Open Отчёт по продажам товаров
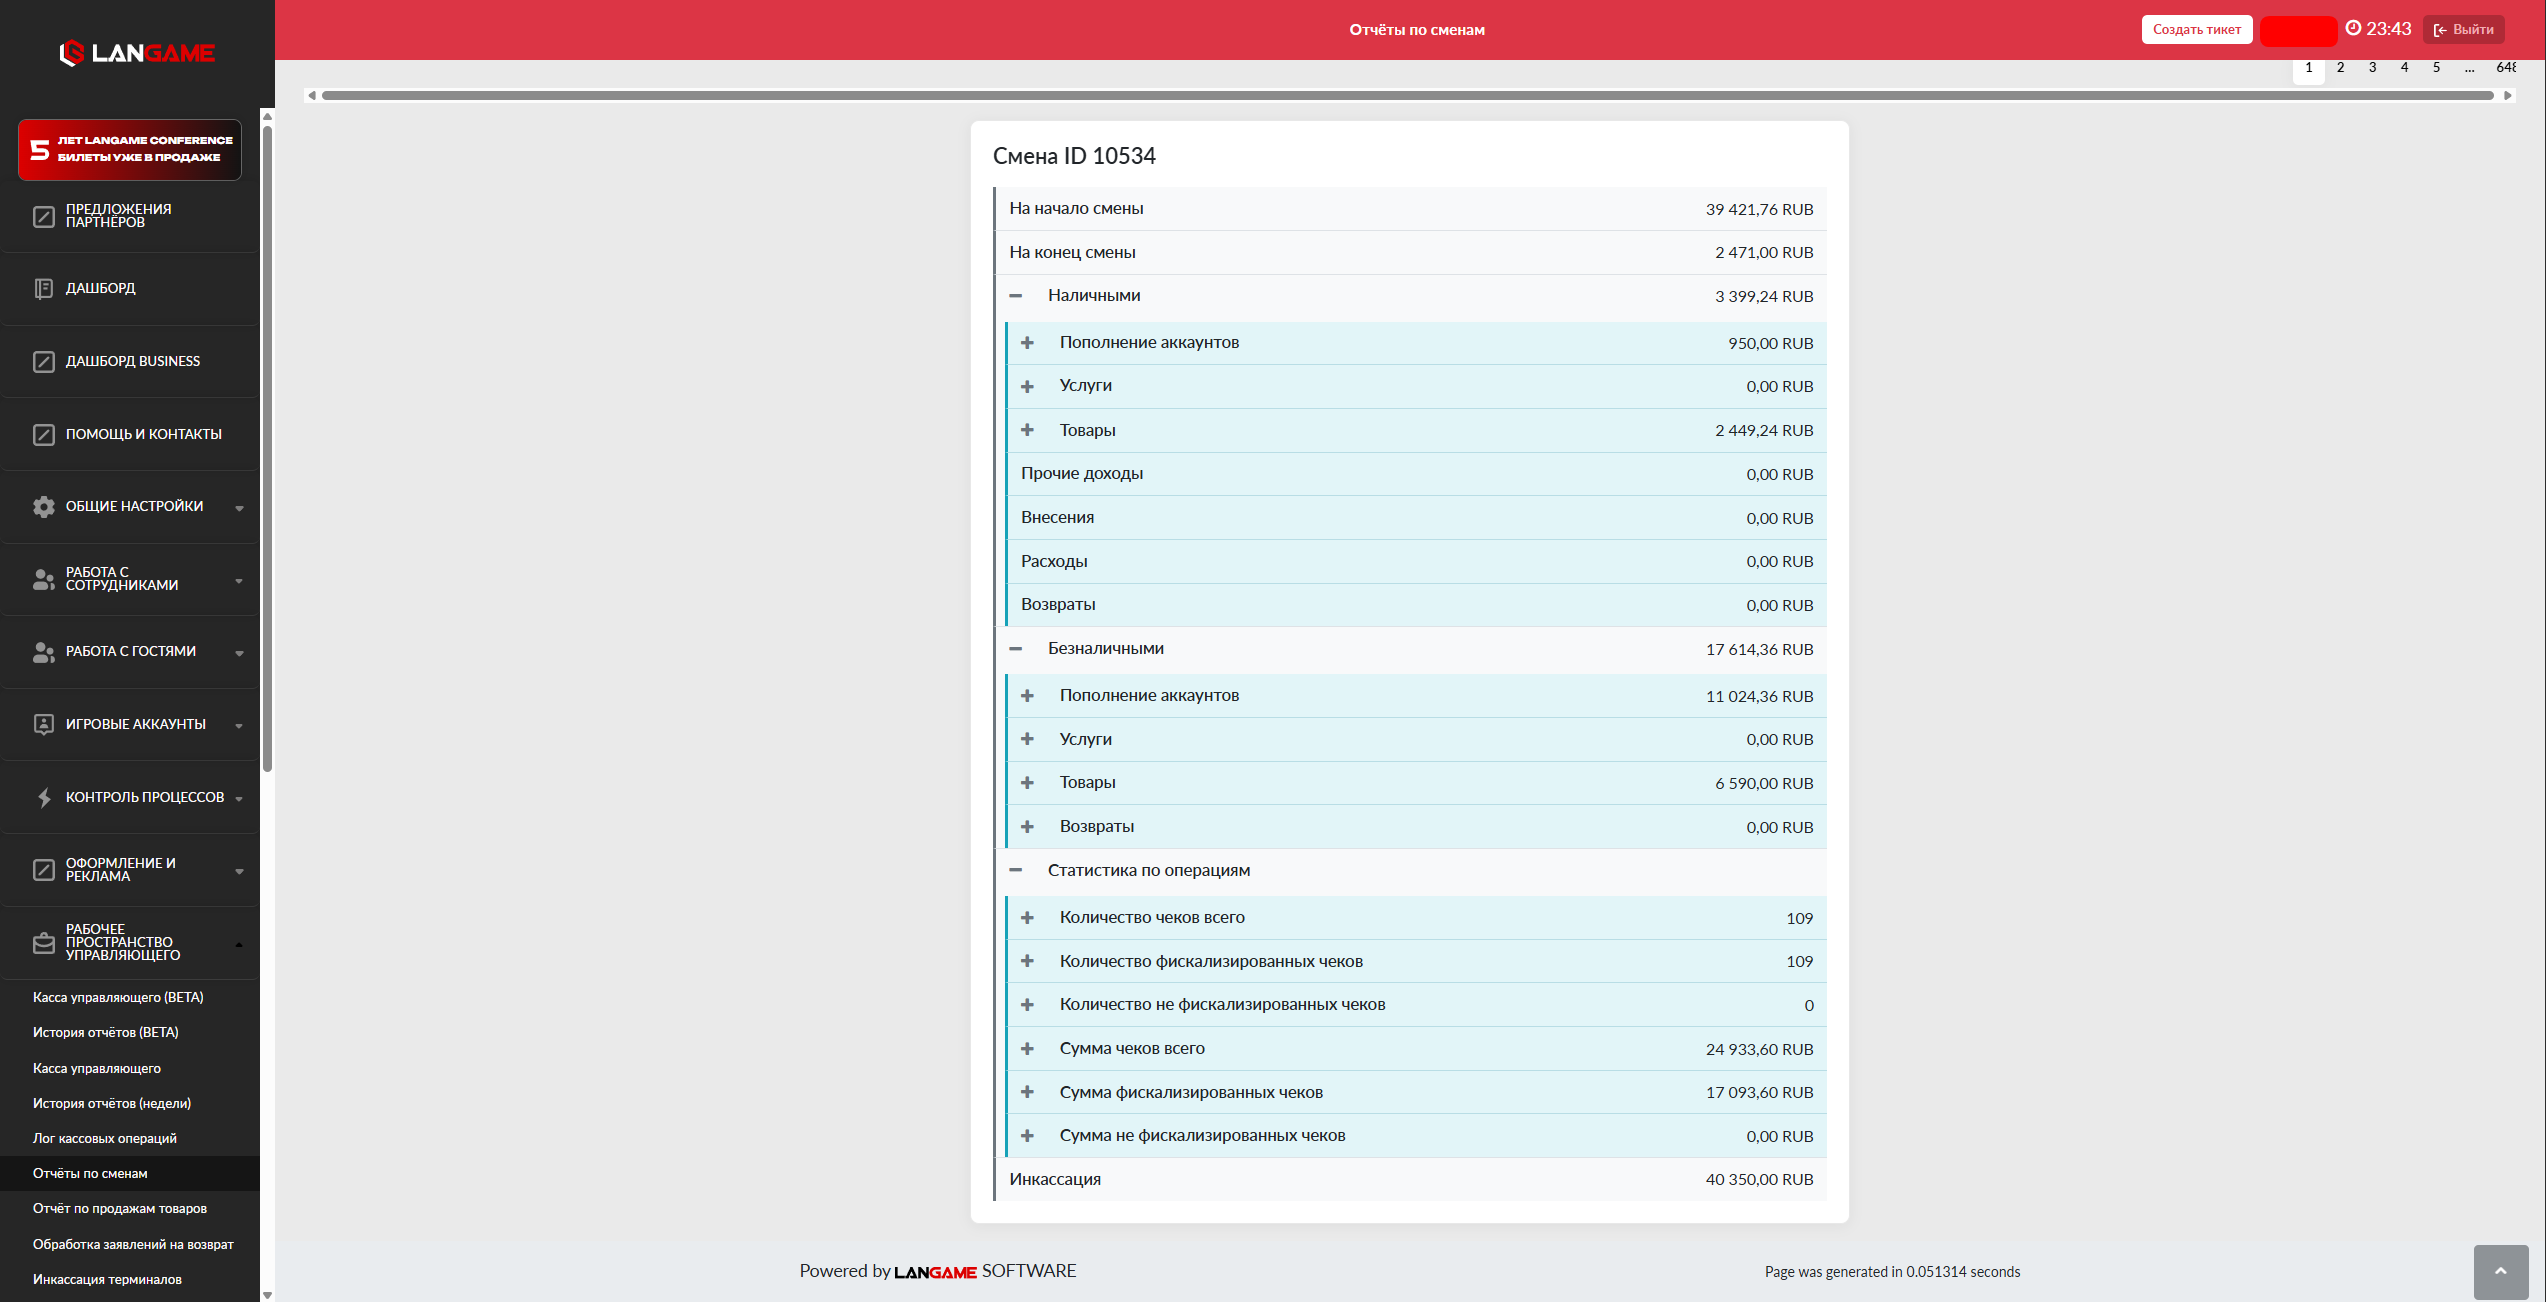 tap(120, 1208)
